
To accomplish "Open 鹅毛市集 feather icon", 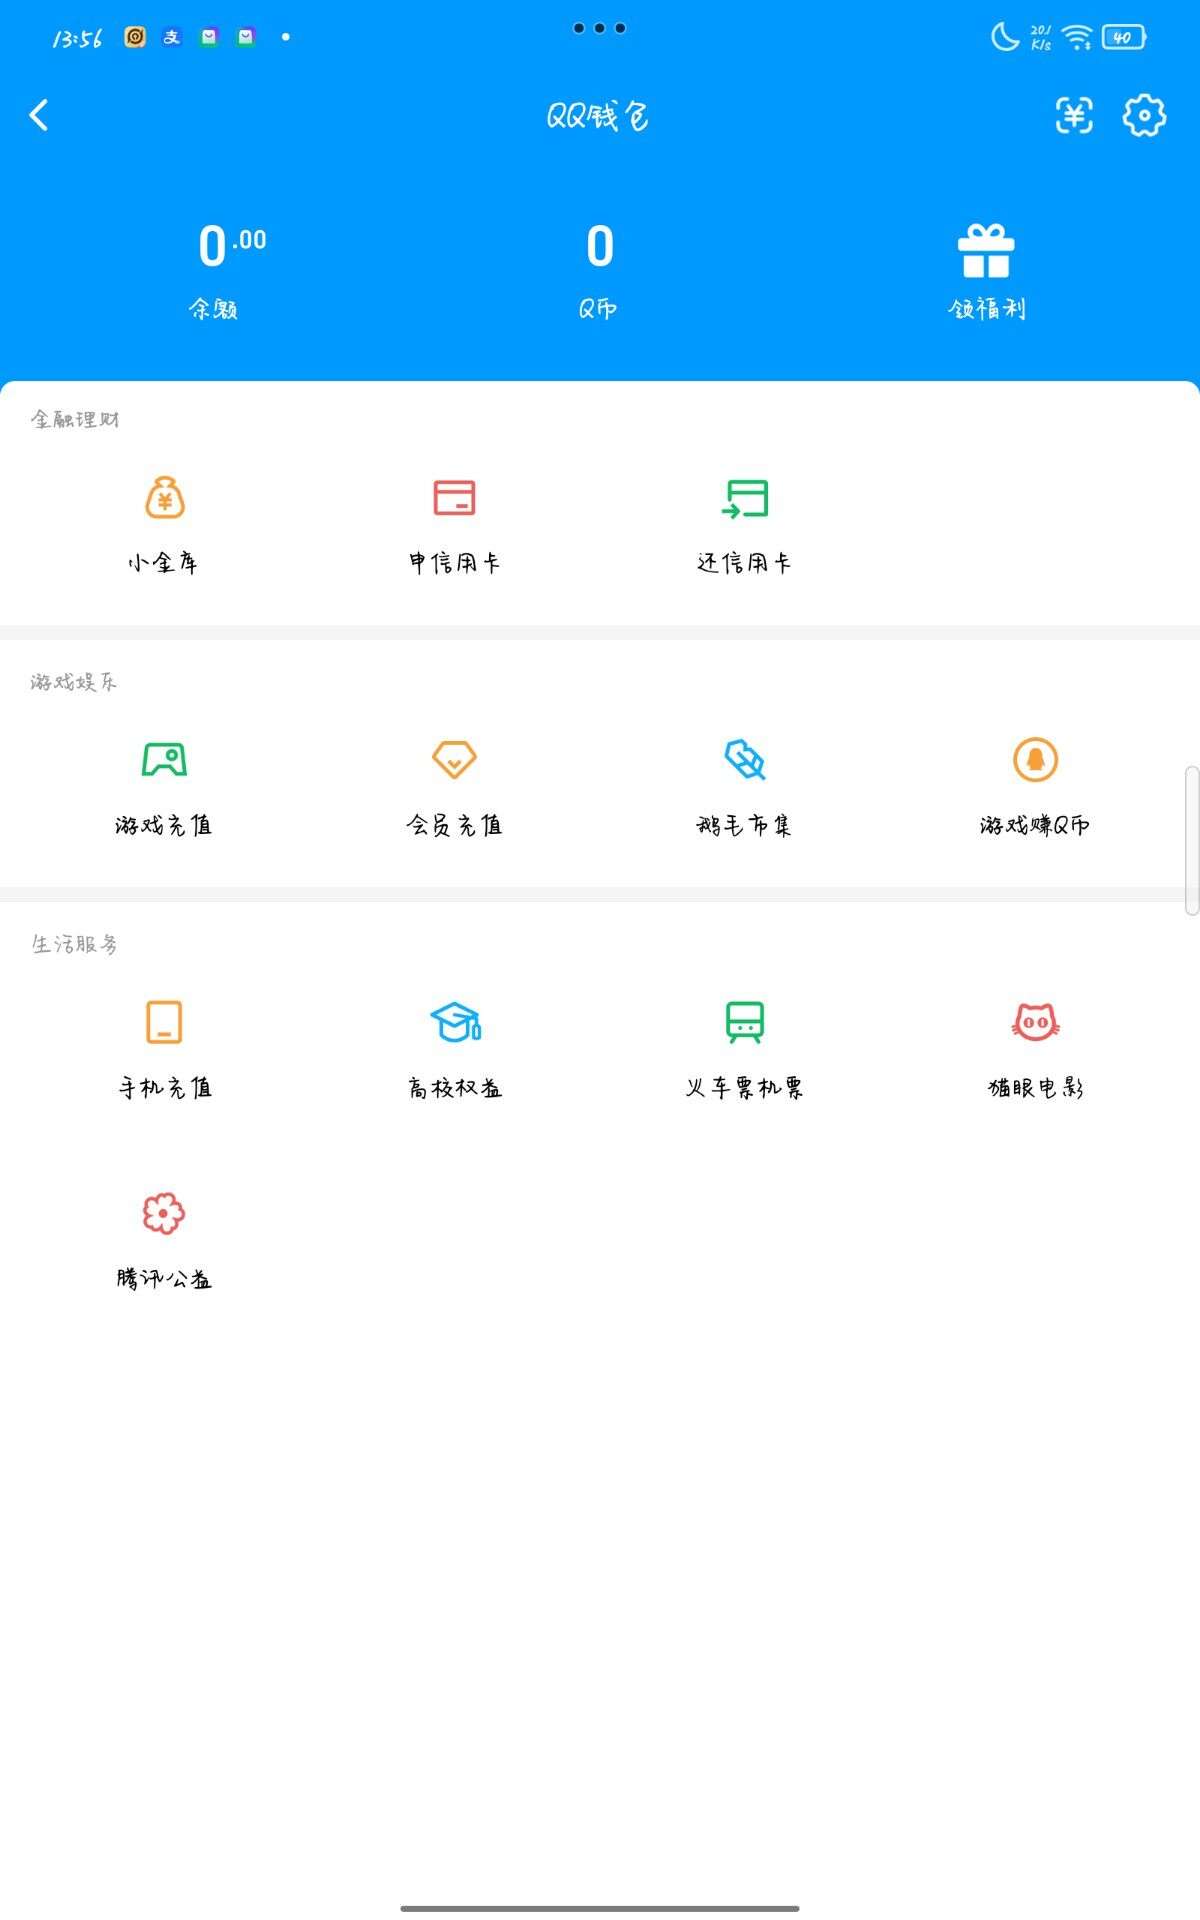I will coord(745,760).
